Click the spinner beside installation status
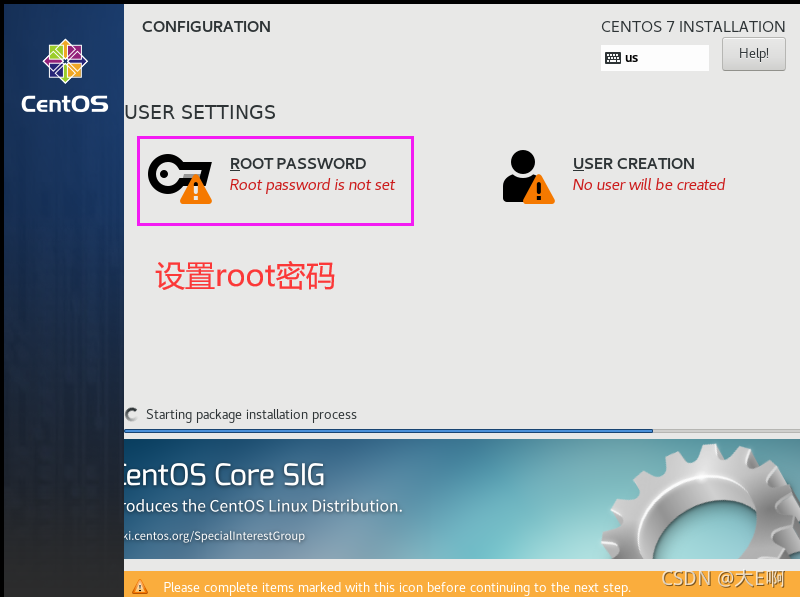The image size is (800, 597). coord(131,414)
